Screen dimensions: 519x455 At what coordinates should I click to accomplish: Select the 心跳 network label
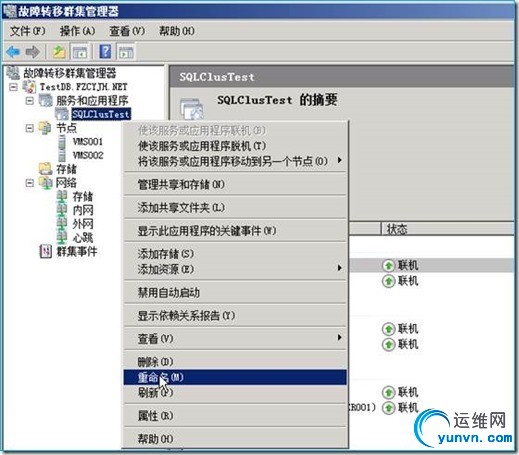point(83,238)
